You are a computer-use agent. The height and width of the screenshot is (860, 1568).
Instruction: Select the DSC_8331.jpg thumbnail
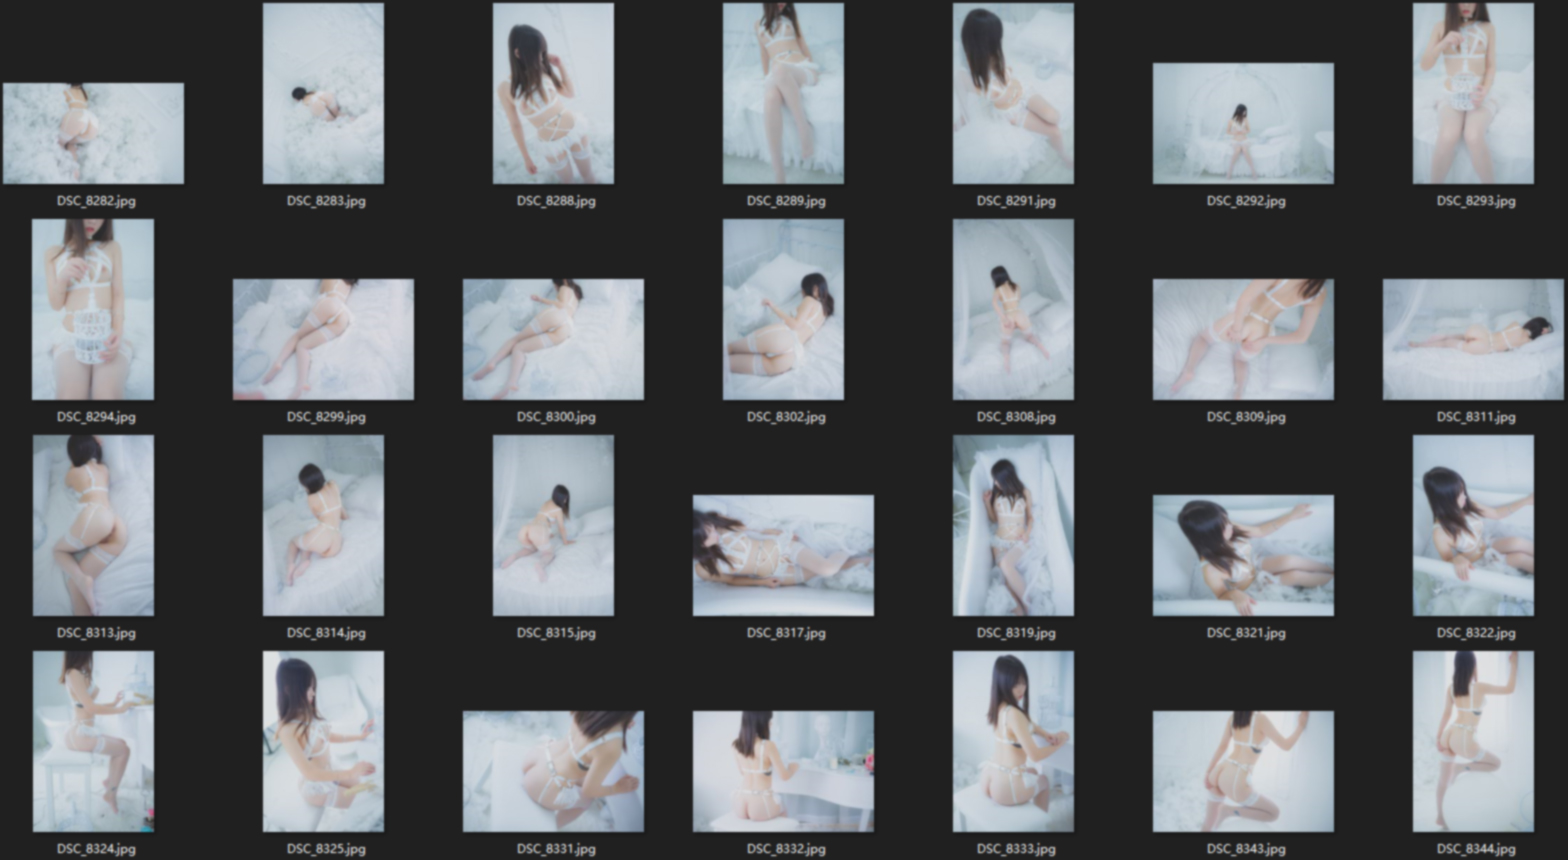pyautogui.click(x=553, y=771)
